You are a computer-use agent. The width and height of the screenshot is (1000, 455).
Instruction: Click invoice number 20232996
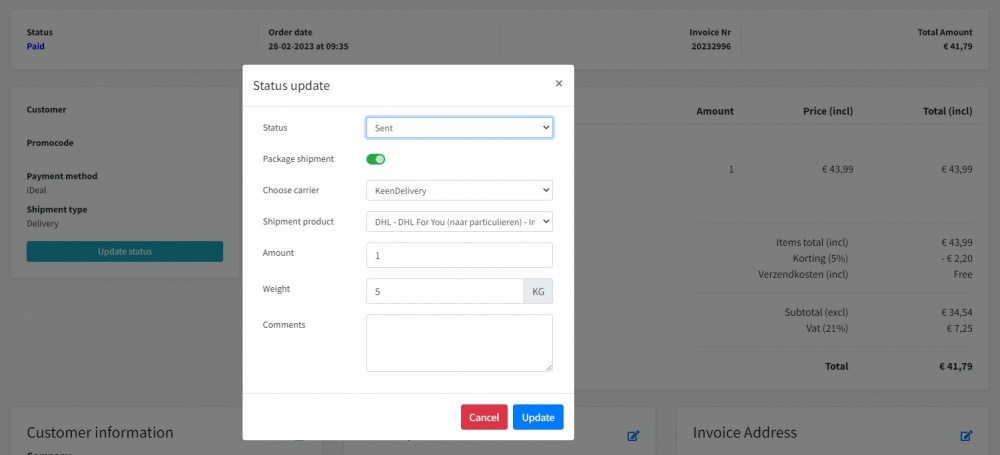(x=711, y=47)
